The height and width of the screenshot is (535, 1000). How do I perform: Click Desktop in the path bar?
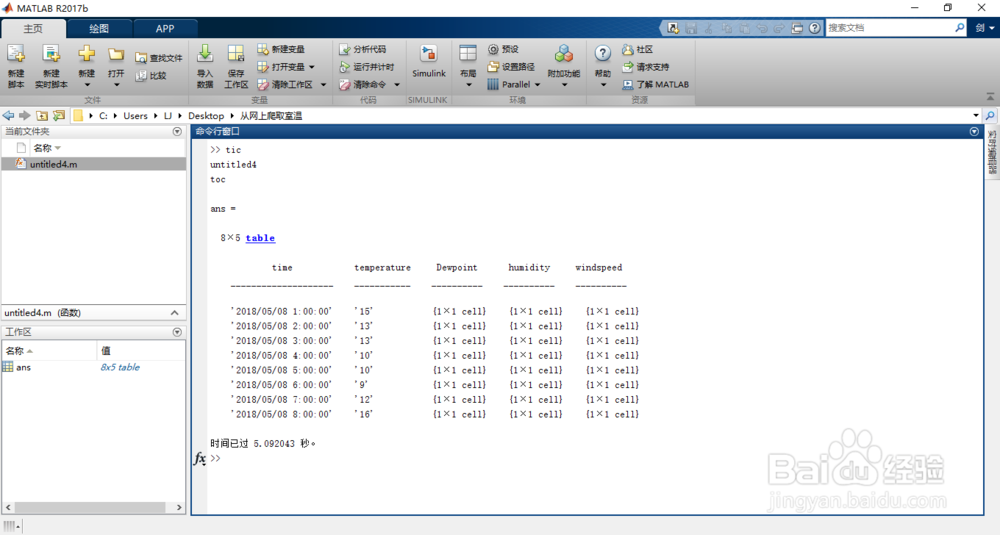(206, 115)
